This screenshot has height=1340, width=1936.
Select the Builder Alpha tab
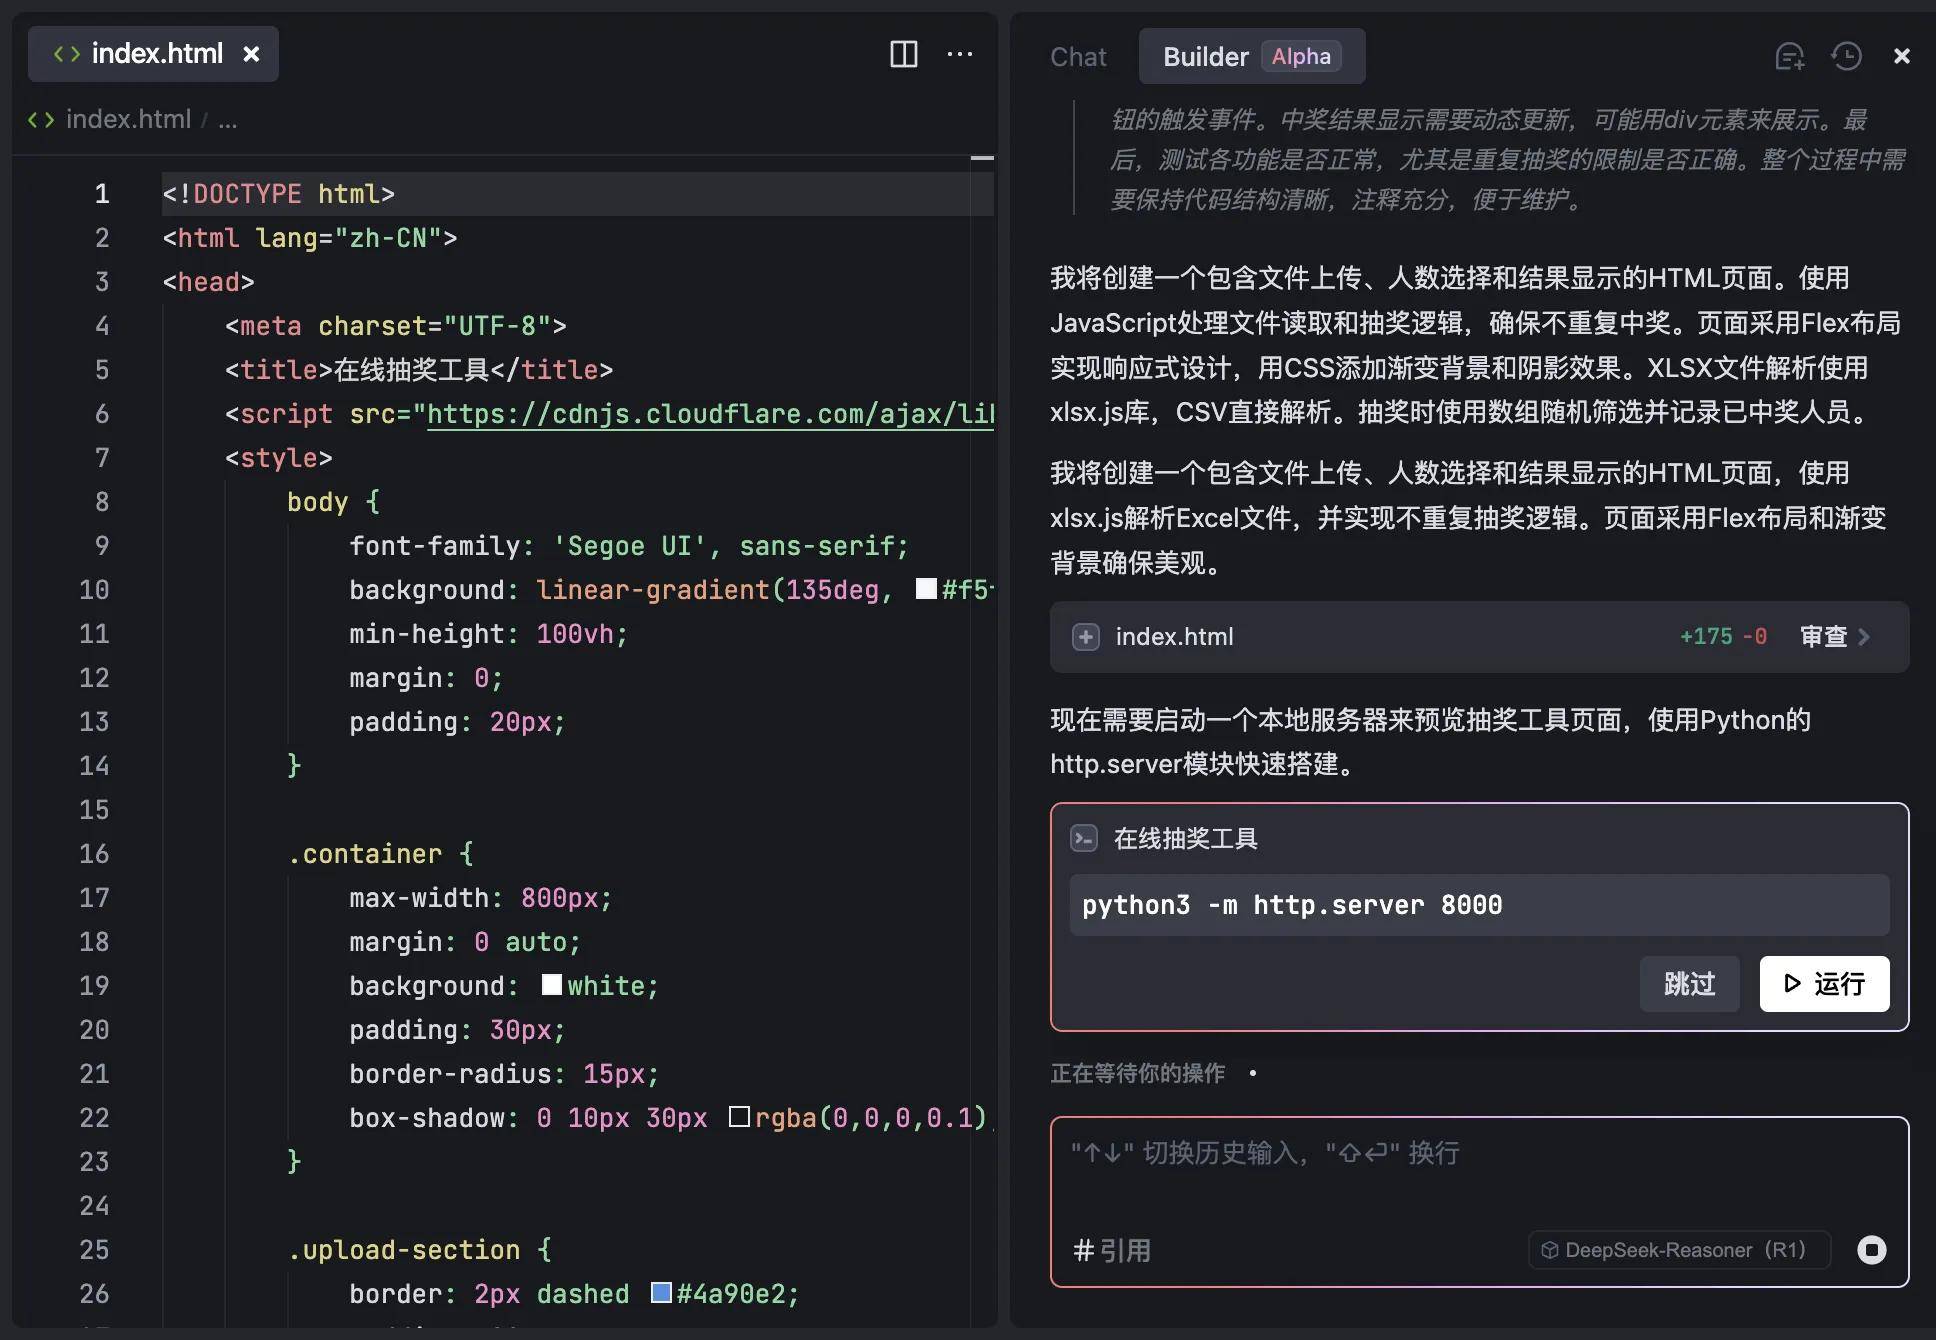1250,56
